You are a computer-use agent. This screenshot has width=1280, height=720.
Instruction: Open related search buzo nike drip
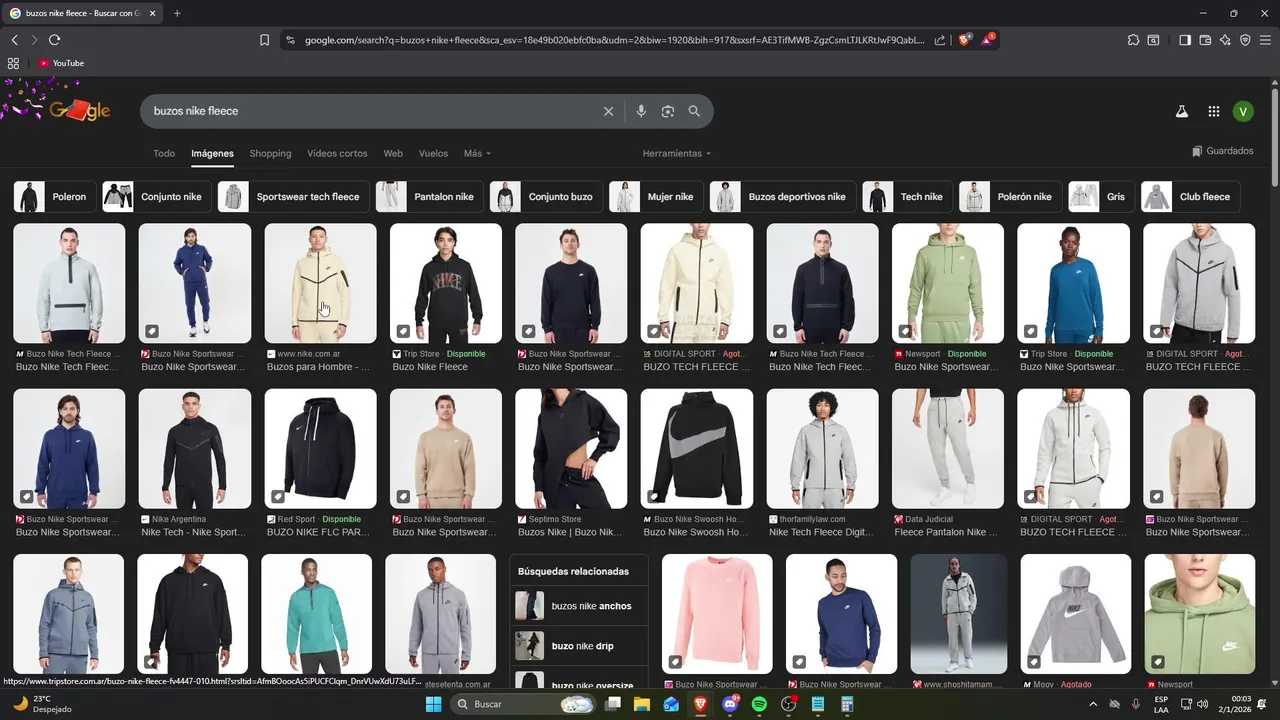tap(578, 646)
